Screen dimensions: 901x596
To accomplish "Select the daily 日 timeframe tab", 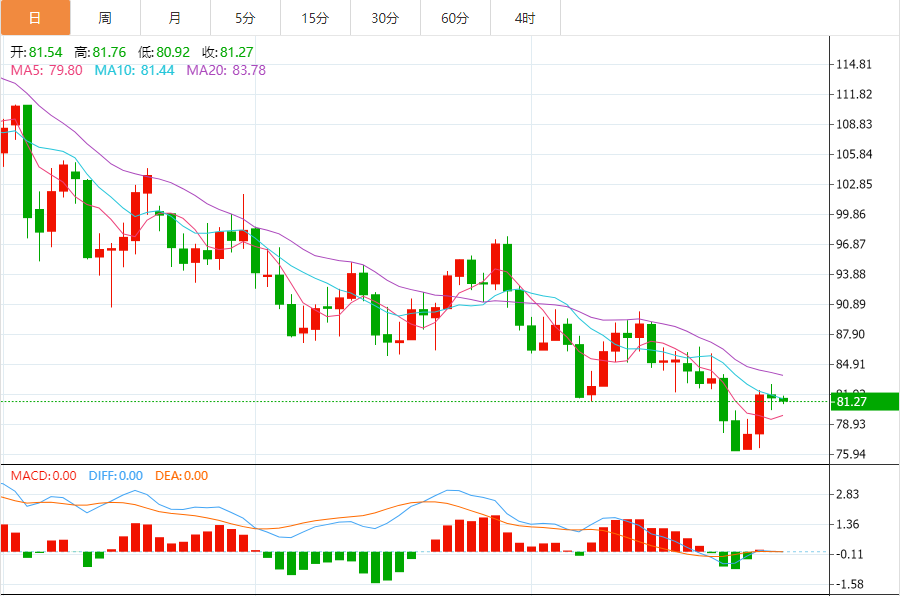I will point(35,18).
